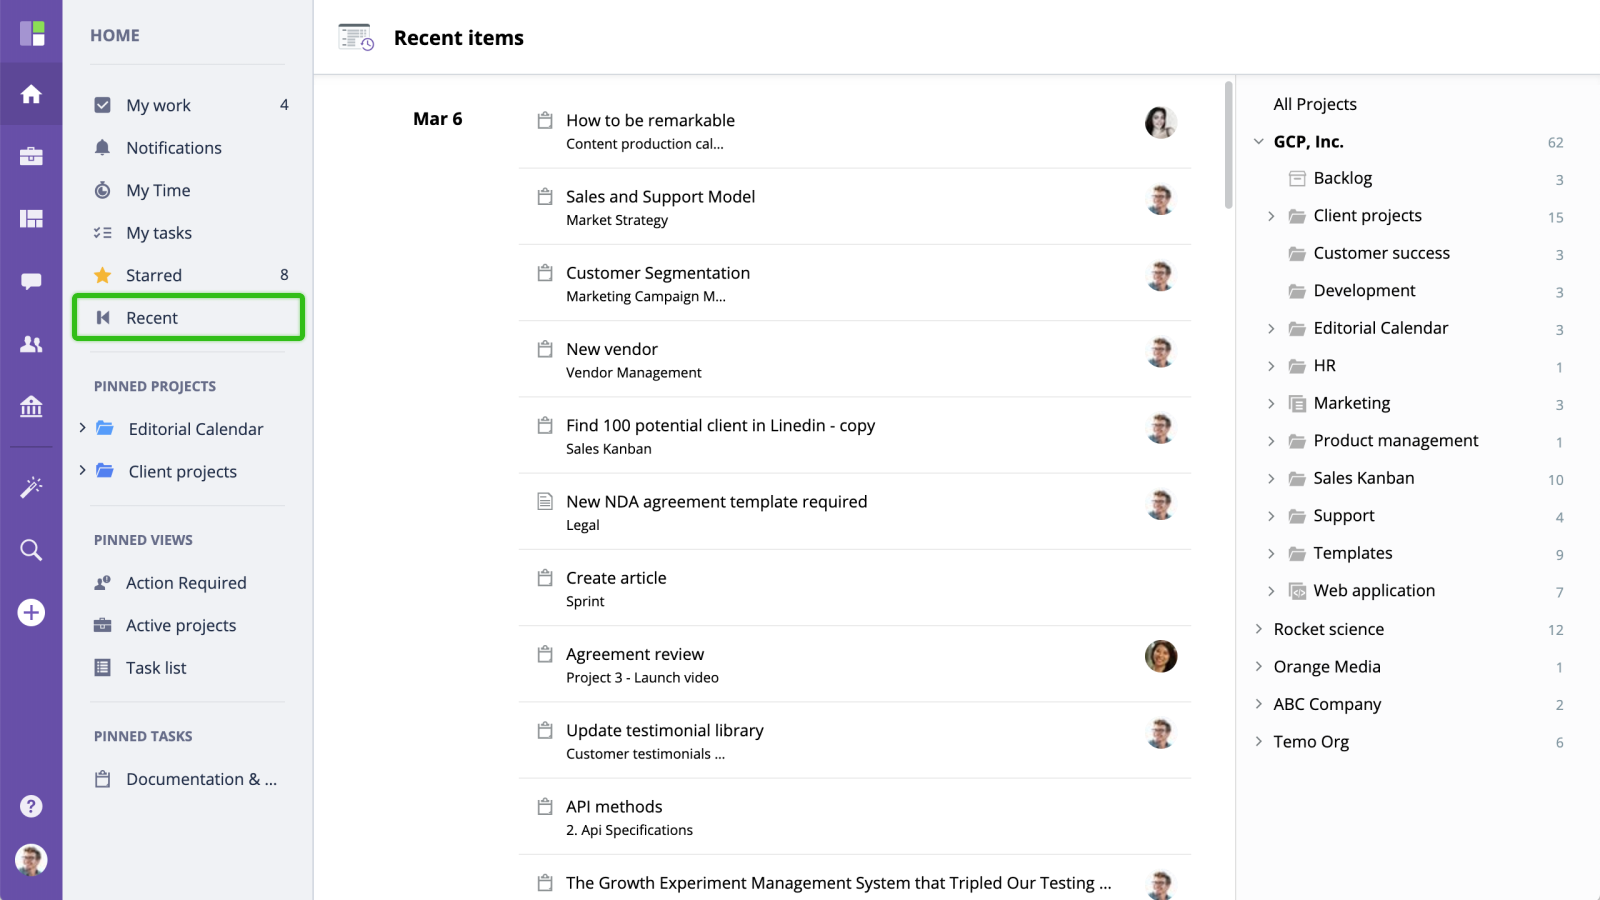The height and width of the screenshot is (900, 1600).
Task: Click the recent items list scrollbar
Action: coord(1228,145)
